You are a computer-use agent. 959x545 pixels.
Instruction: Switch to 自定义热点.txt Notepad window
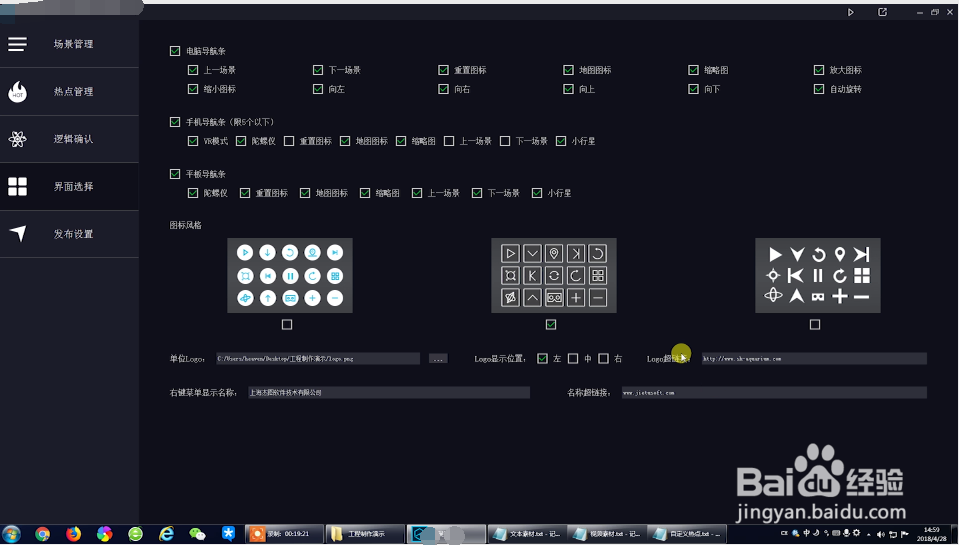687,534
